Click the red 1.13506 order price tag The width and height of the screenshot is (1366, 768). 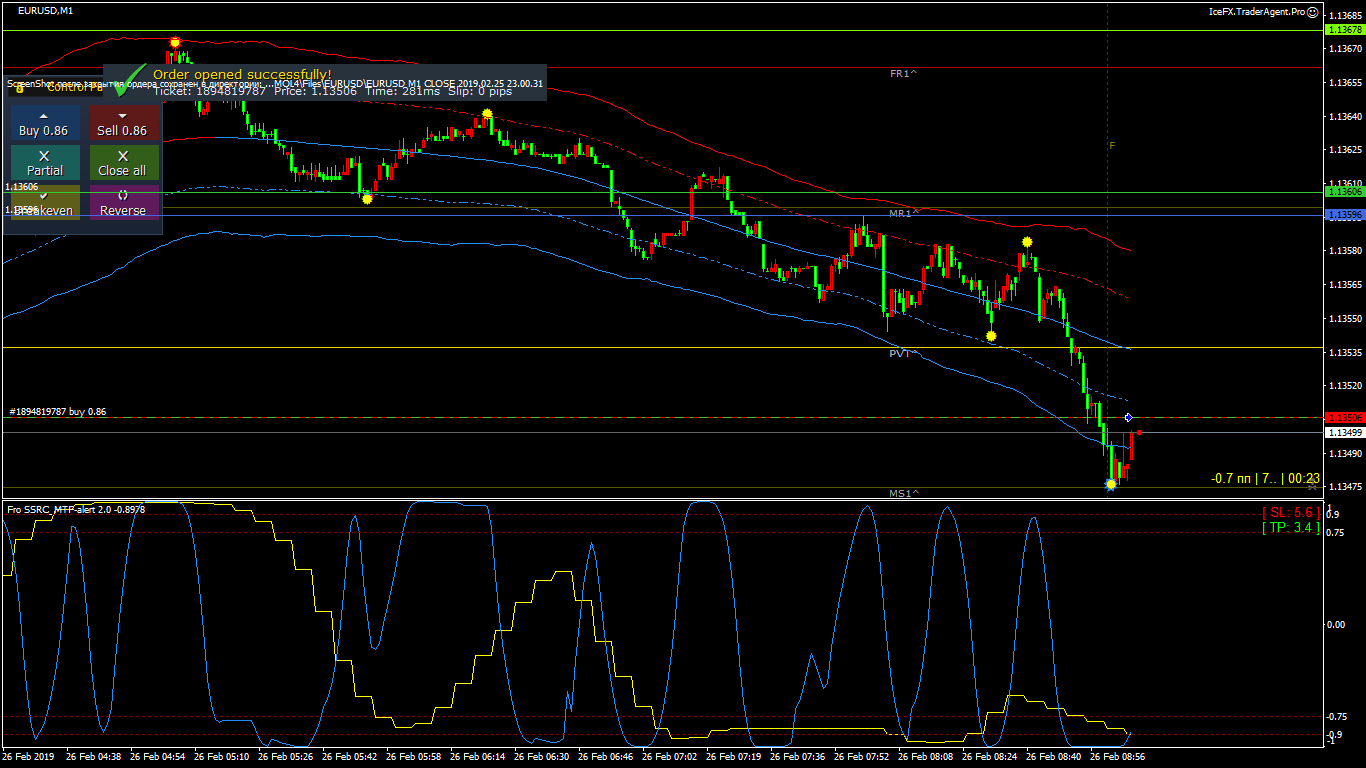(x=1344, y=417)
